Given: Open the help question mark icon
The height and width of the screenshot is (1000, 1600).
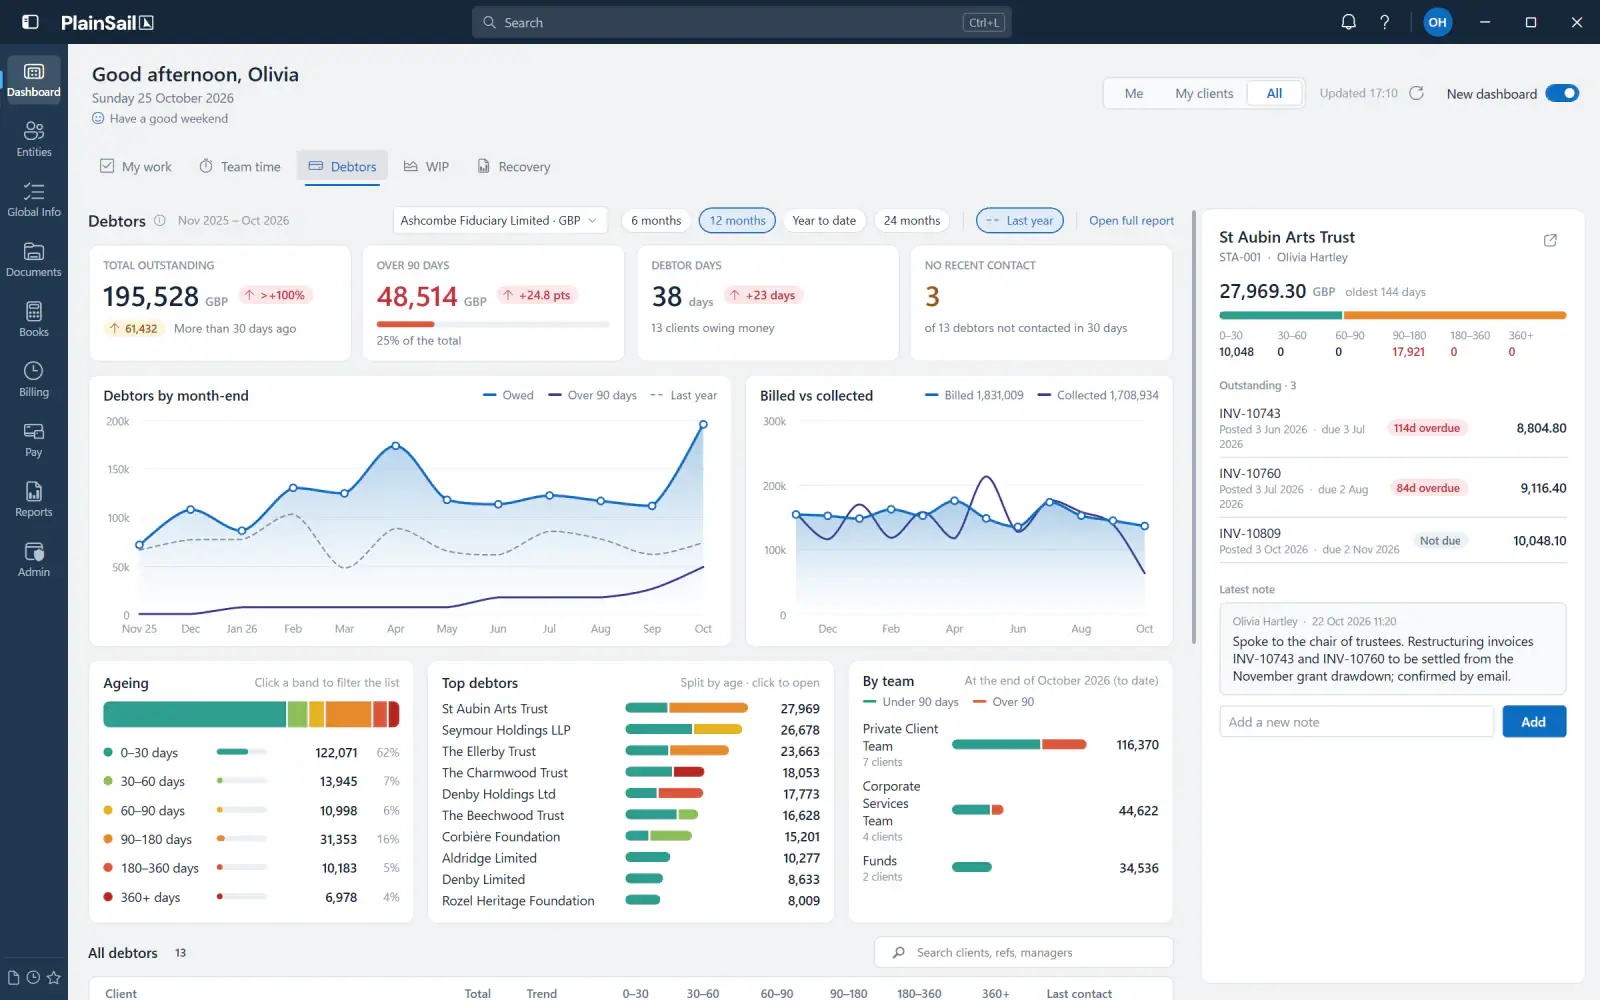Looking at the screenshot, I should [1384, 22].
